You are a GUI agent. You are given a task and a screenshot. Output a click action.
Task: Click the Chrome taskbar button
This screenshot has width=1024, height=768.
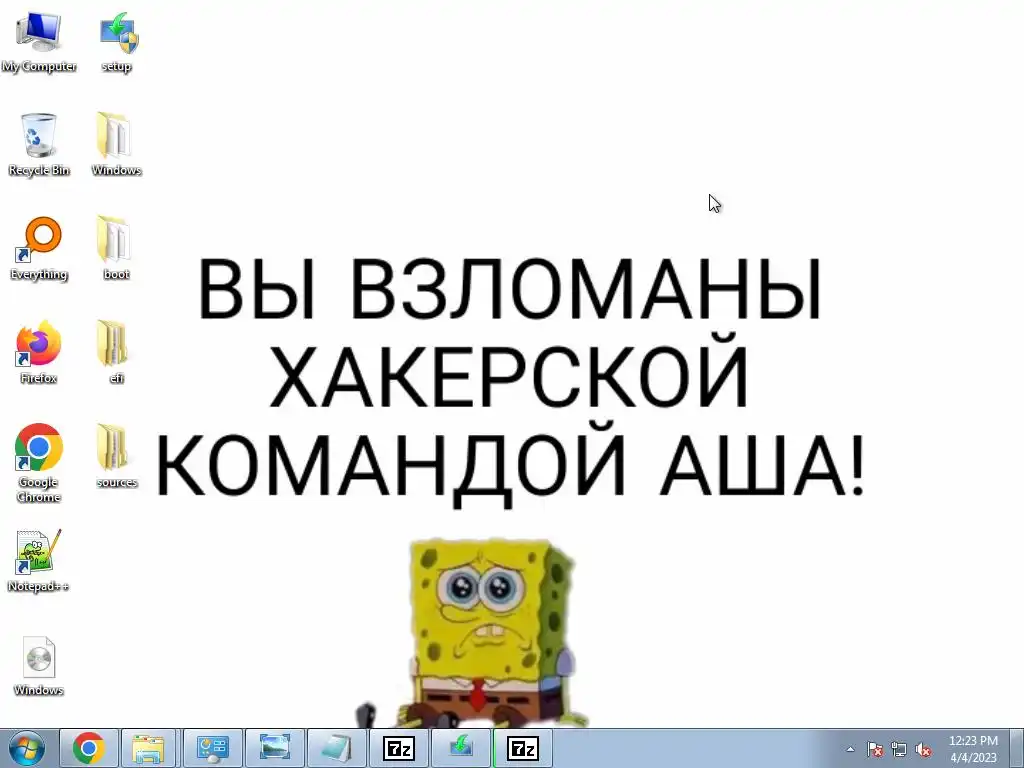click(x=89, y=748)
